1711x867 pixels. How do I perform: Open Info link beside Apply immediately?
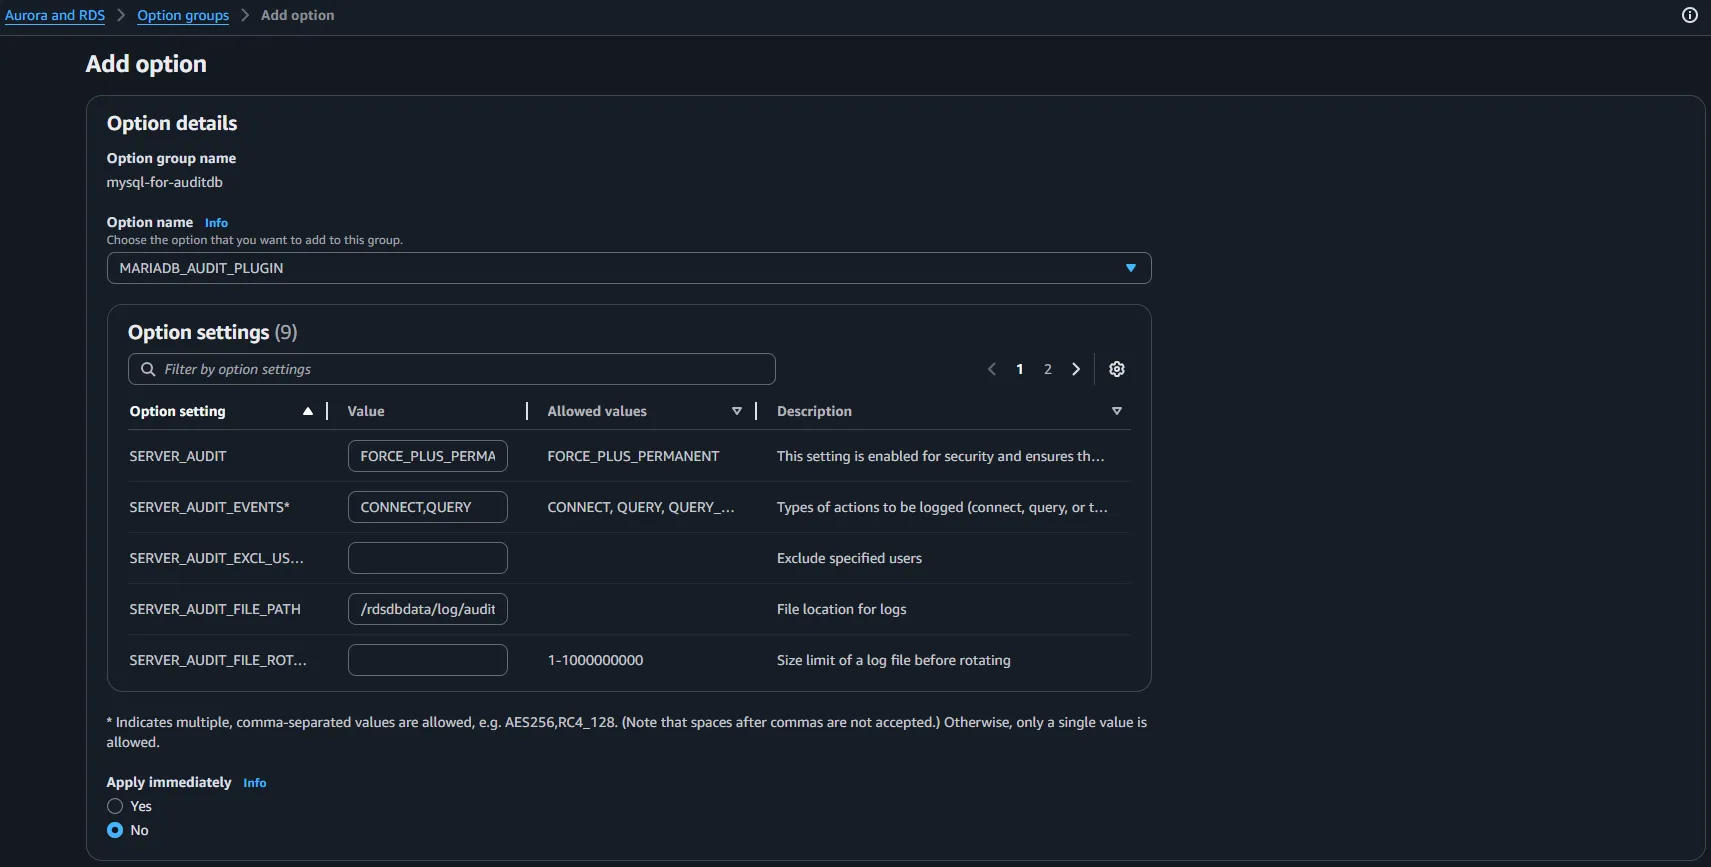254,783
